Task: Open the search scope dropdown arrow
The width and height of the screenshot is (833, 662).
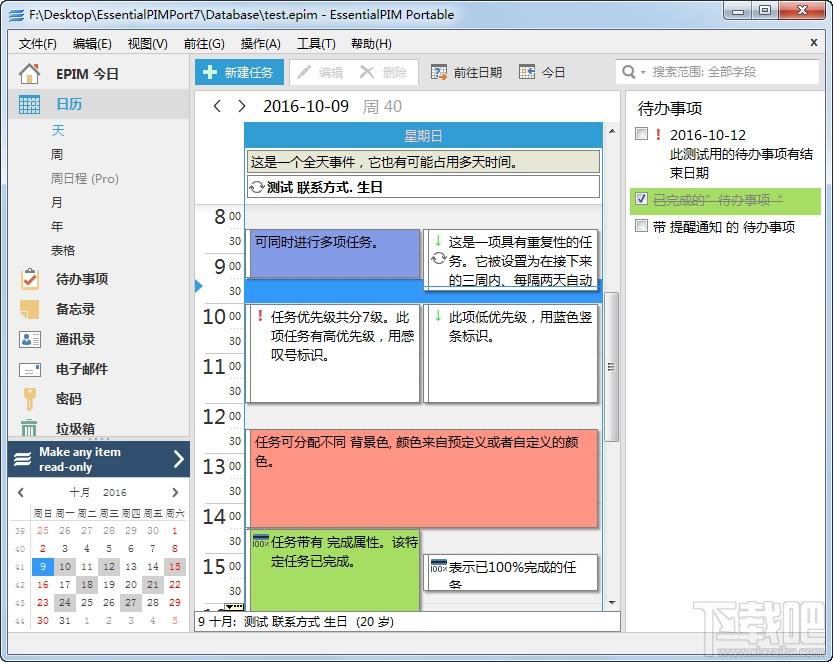Action: pyautogui.click(x=643, y=72)
